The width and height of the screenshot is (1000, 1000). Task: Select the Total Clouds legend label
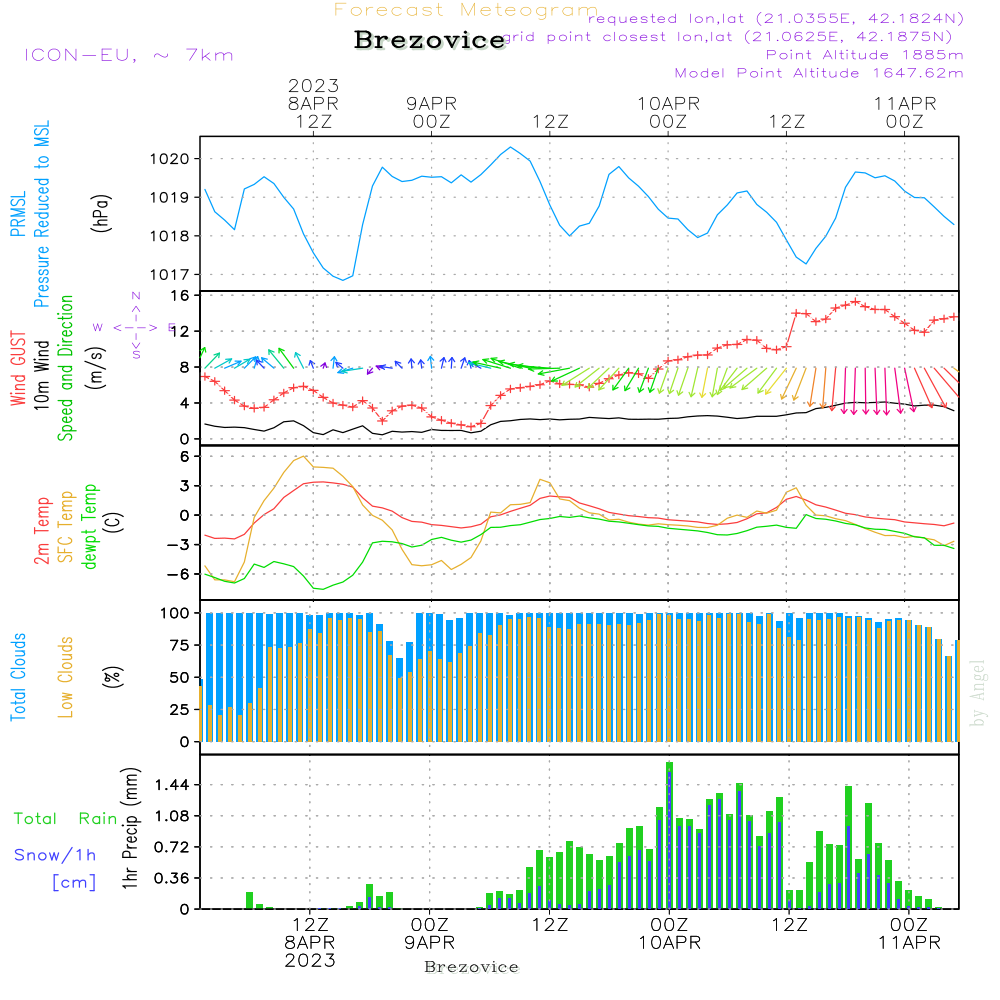point(18,677)
